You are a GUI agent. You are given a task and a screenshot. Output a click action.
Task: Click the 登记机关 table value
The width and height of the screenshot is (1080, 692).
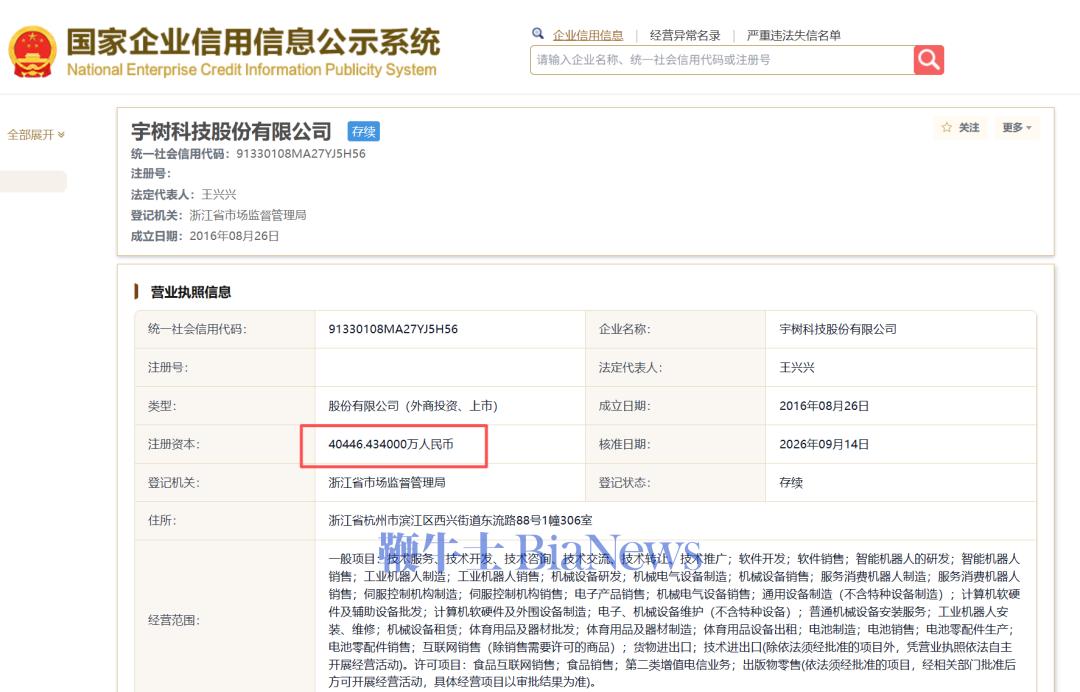[x=387, y=483]
